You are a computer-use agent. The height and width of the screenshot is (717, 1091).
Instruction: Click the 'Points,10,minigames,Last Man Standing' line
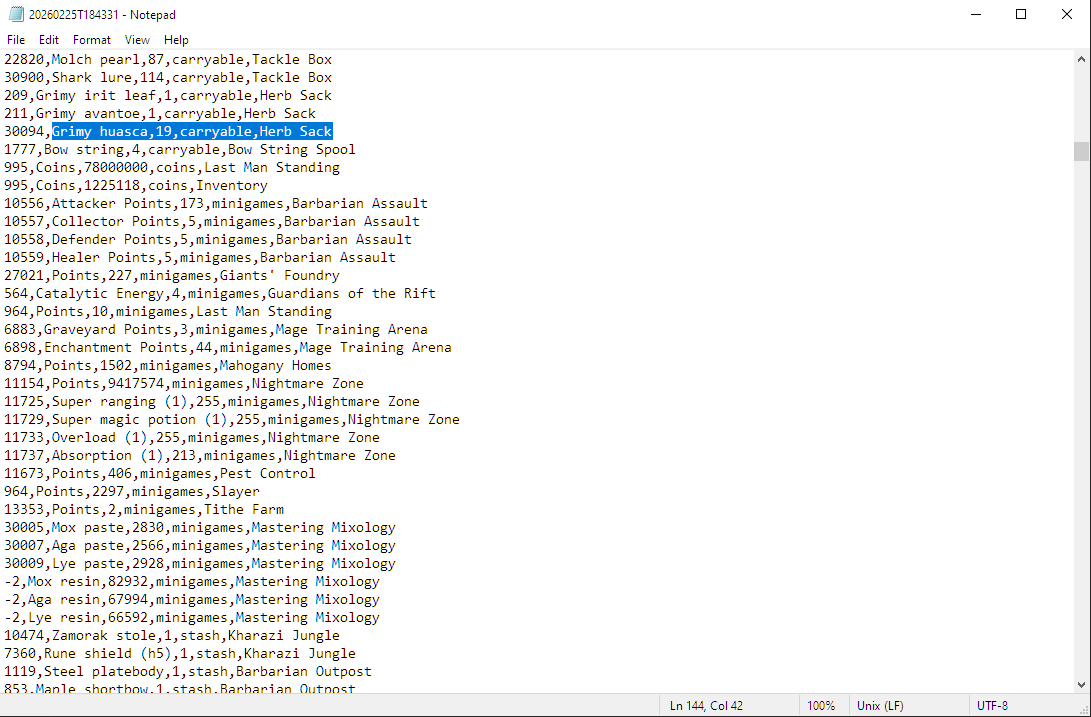coord(168,312)
